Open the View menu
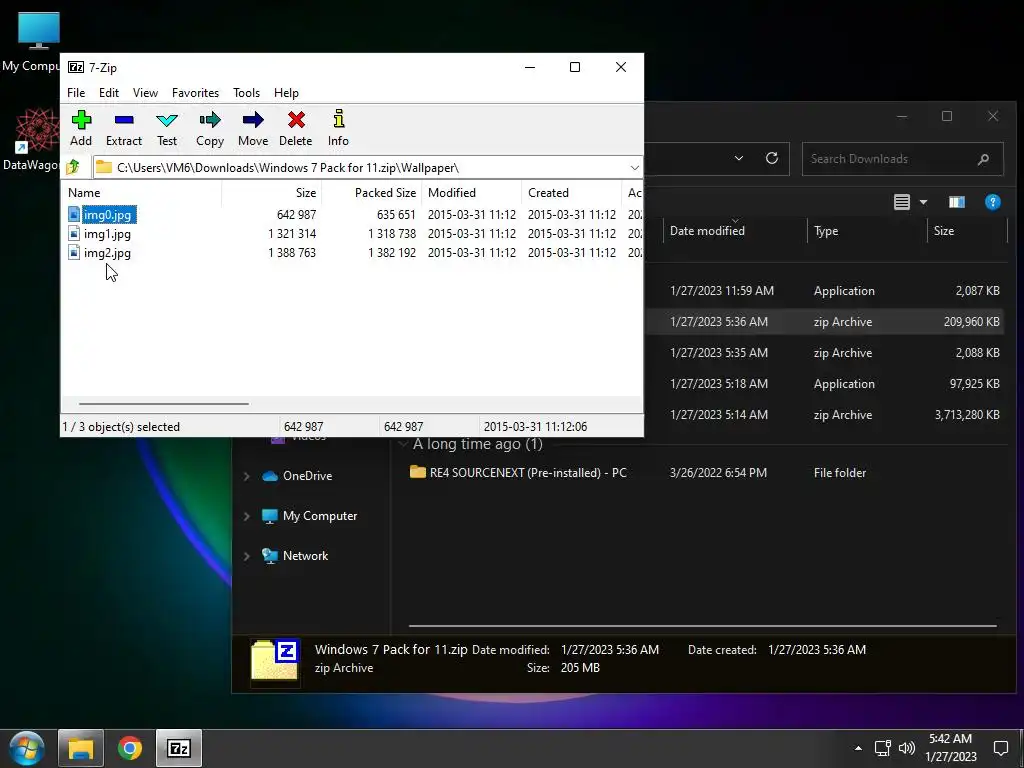The width and height of the screenshot is (1024, 768). [145, 93]
